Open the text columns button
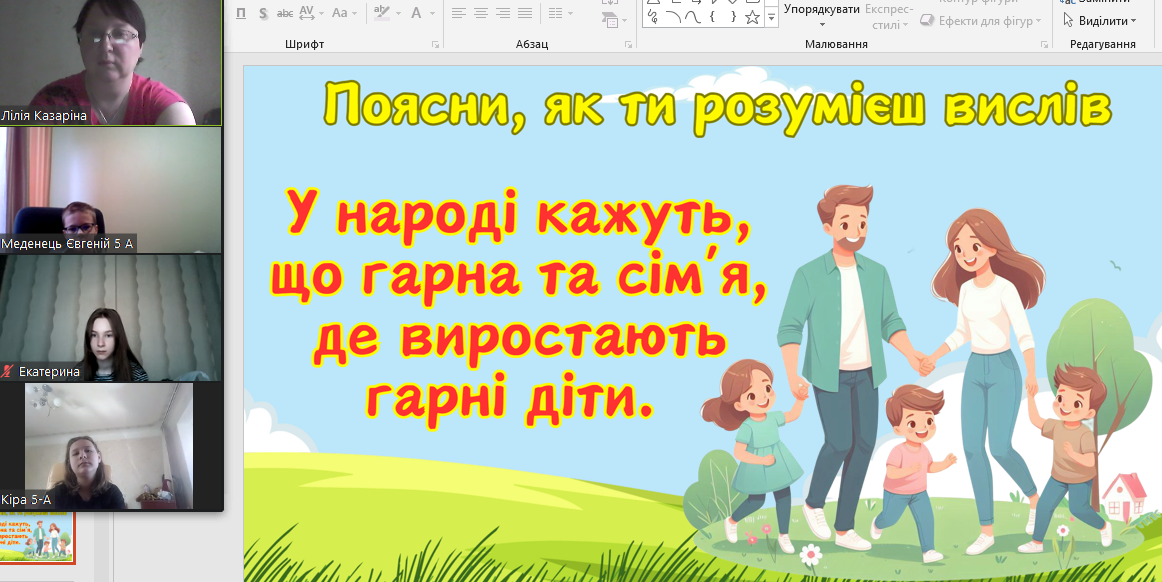Viewport: 1162px width, 582px height. point(554,13)
